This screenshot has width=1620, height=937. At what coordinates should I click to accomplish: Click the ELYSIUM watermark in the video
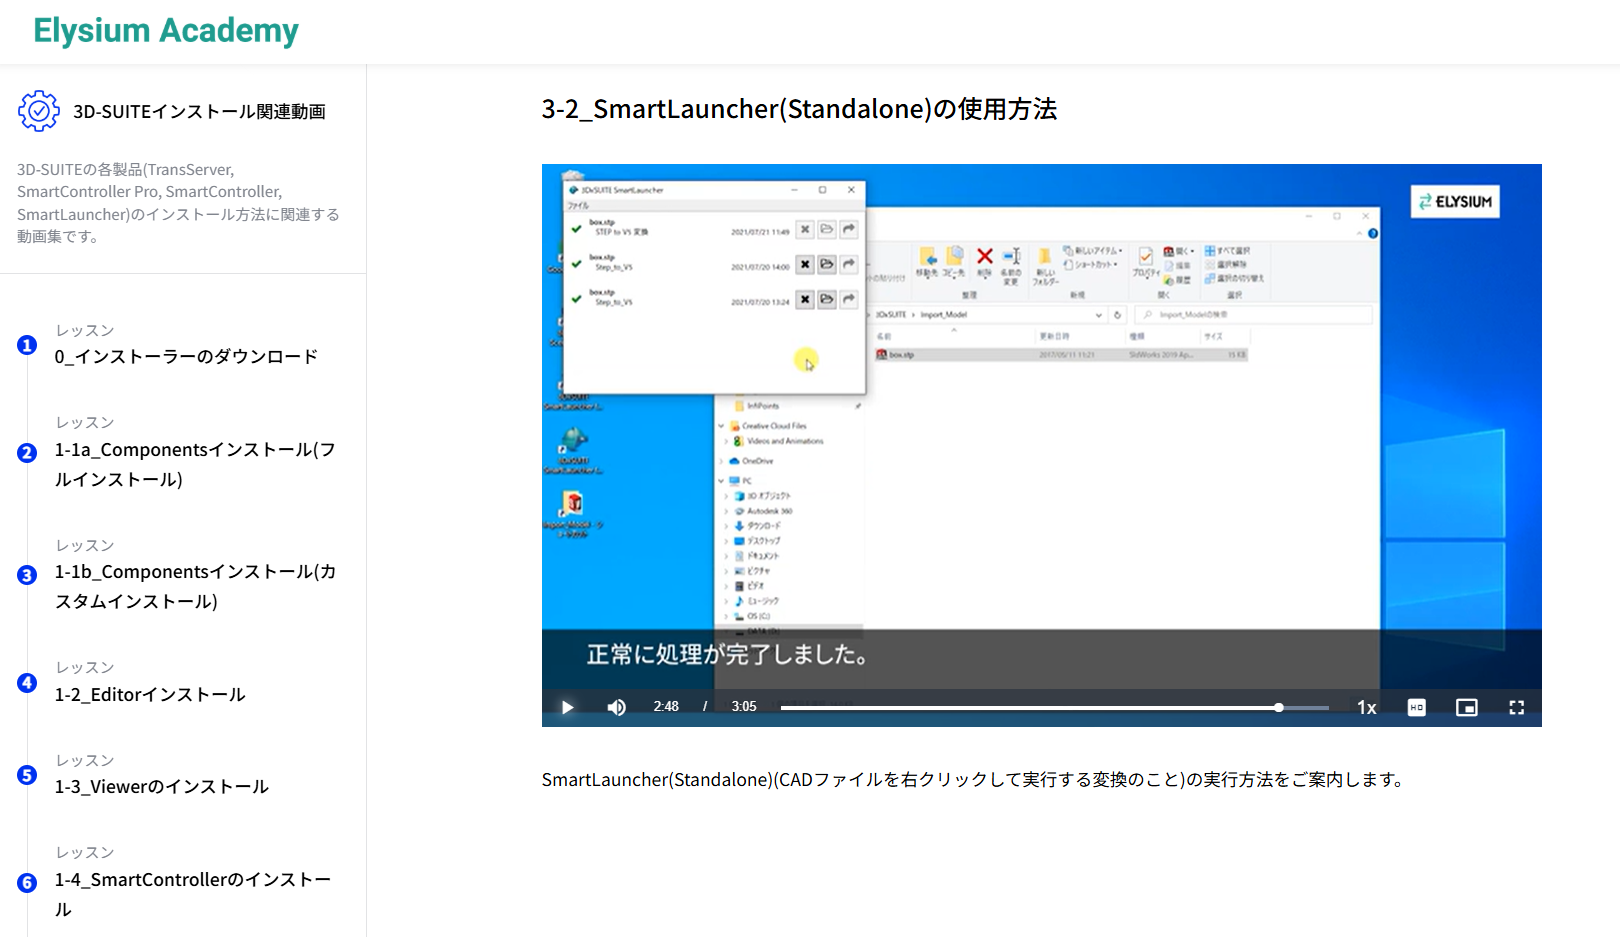click(x=1455, y=202)
